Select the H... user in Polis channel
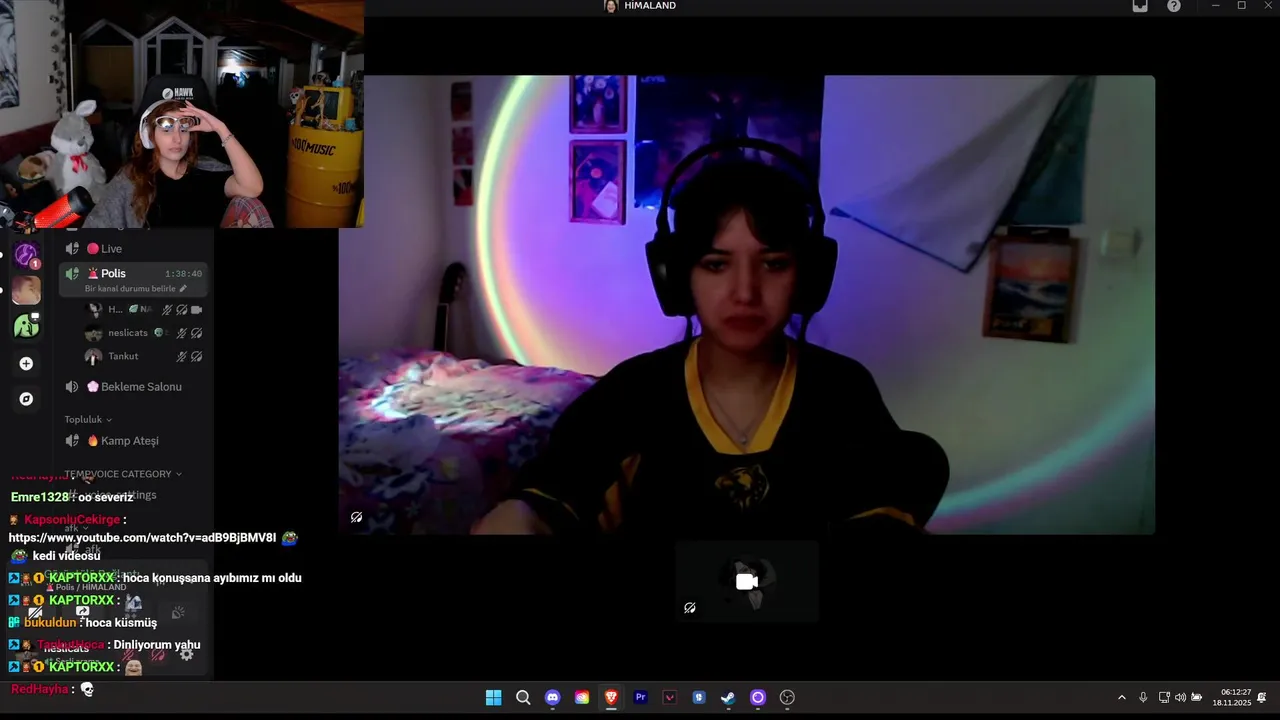Image resolution: width=1280 pixels, height=720 pixels. [x=145, y=310]
